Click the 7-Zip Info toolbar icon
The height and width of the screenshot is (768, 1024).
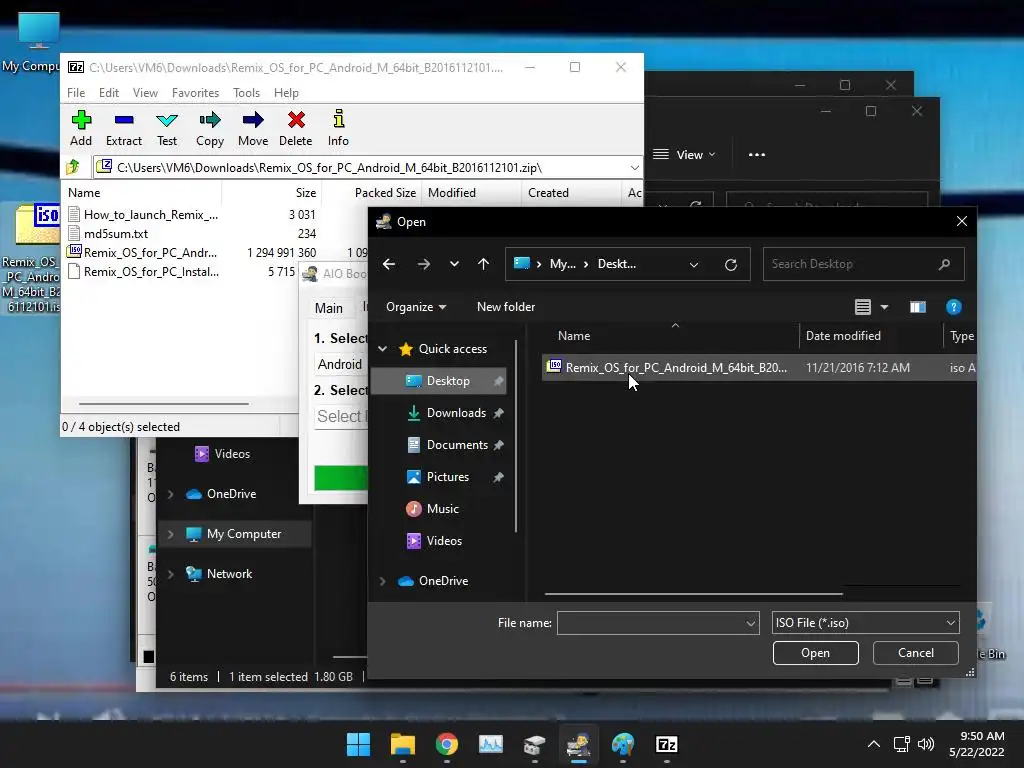pyautogui.click(x=338, y=119)
